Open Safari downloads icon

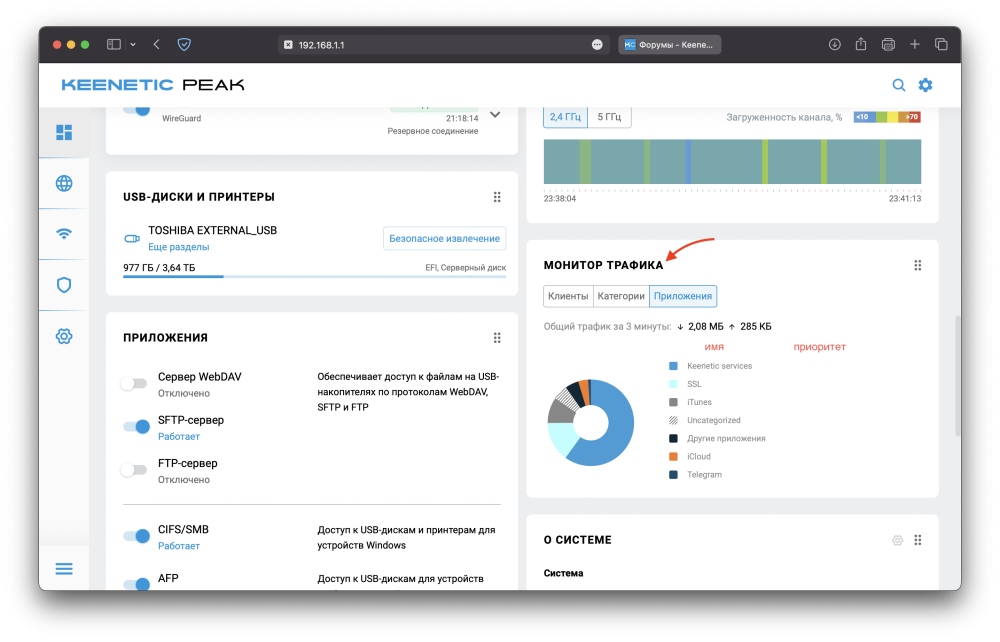[x=834, y=45]
